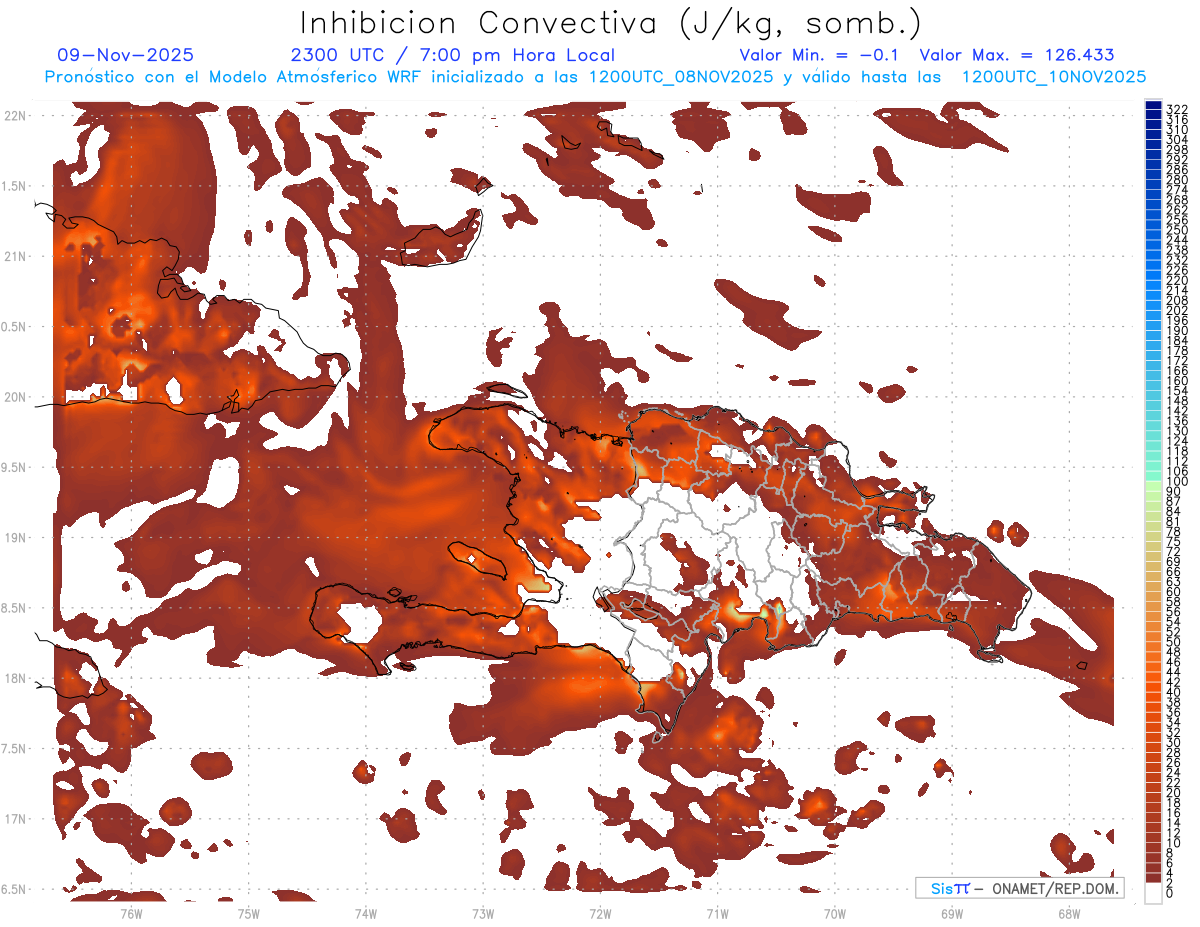Click the 71W longitude label

point(717,913)
